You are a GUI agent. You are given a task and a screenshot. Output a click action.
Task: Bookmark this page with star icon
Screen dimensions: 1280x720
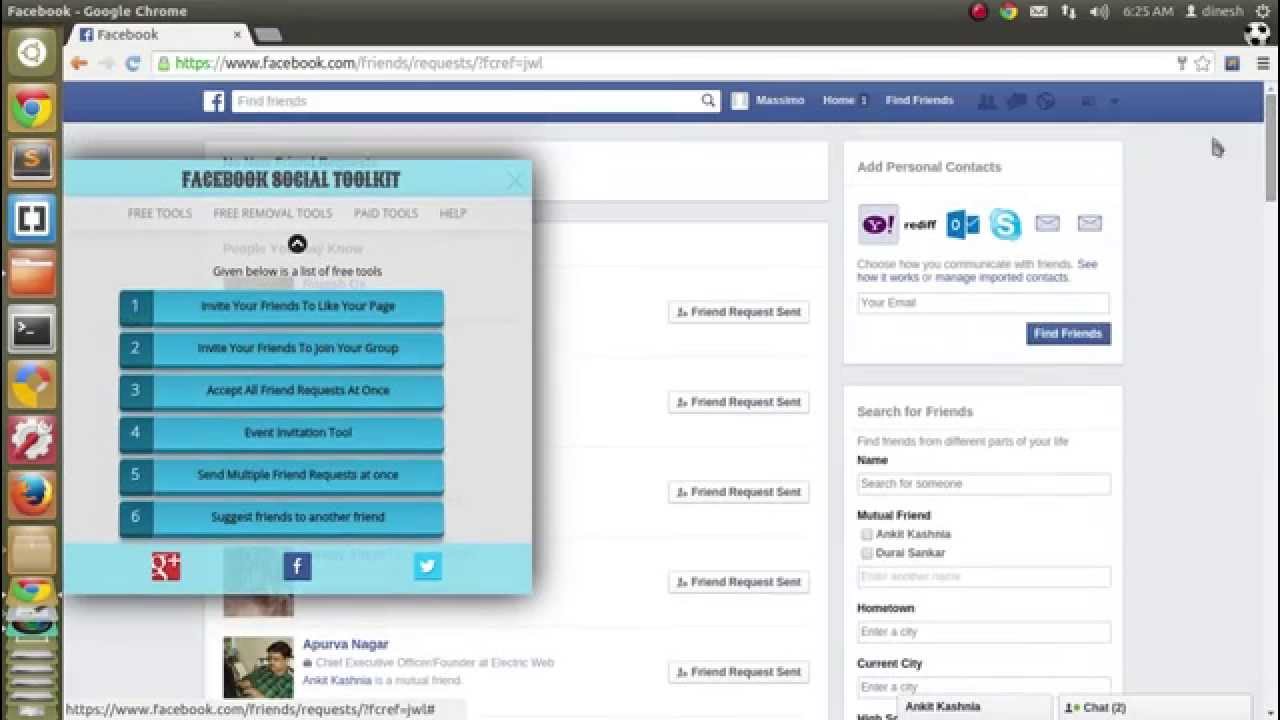1202,63
